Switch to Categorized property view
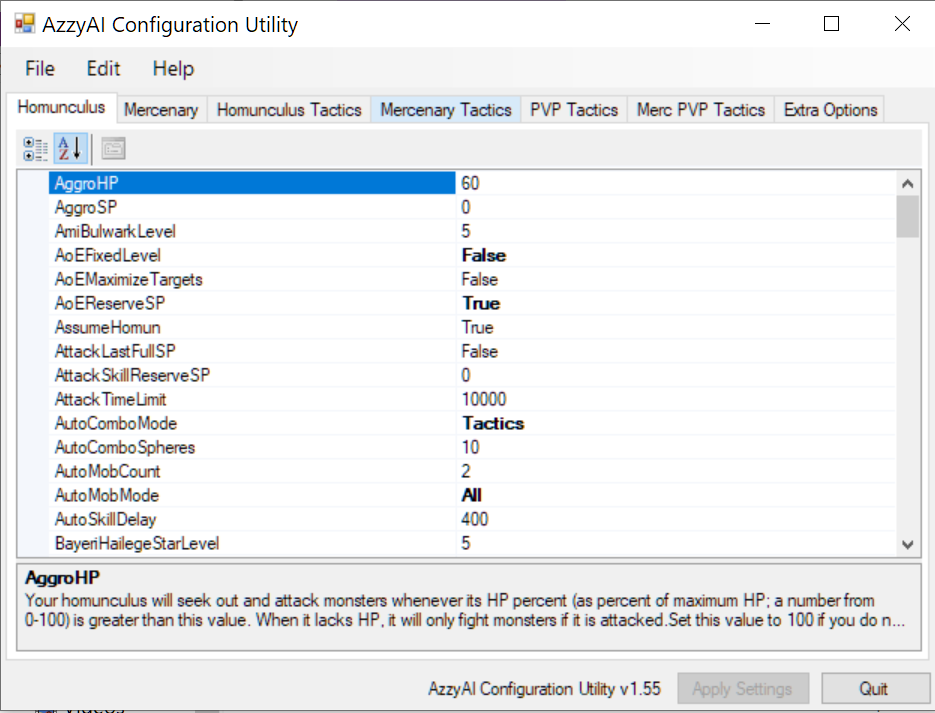Viewport: 935px width, 713px height. (35, 149)
